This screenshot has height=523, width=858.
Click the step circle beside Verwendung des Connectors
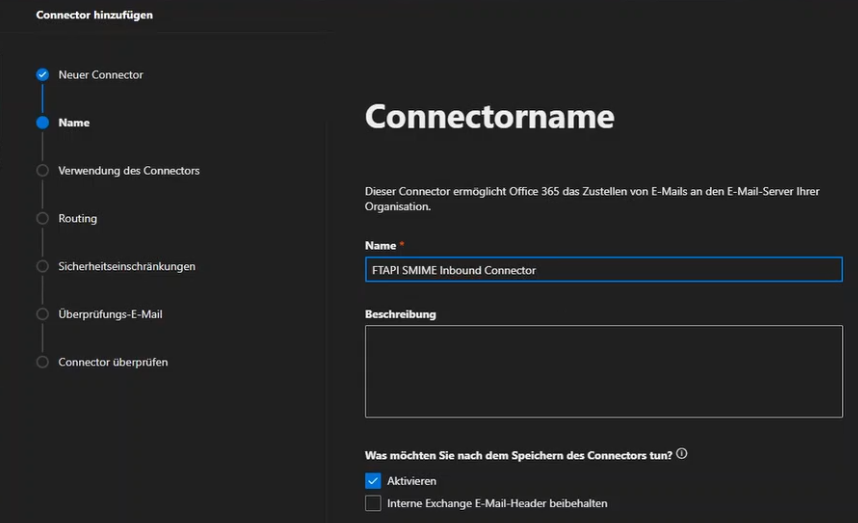tap(42, 171)
